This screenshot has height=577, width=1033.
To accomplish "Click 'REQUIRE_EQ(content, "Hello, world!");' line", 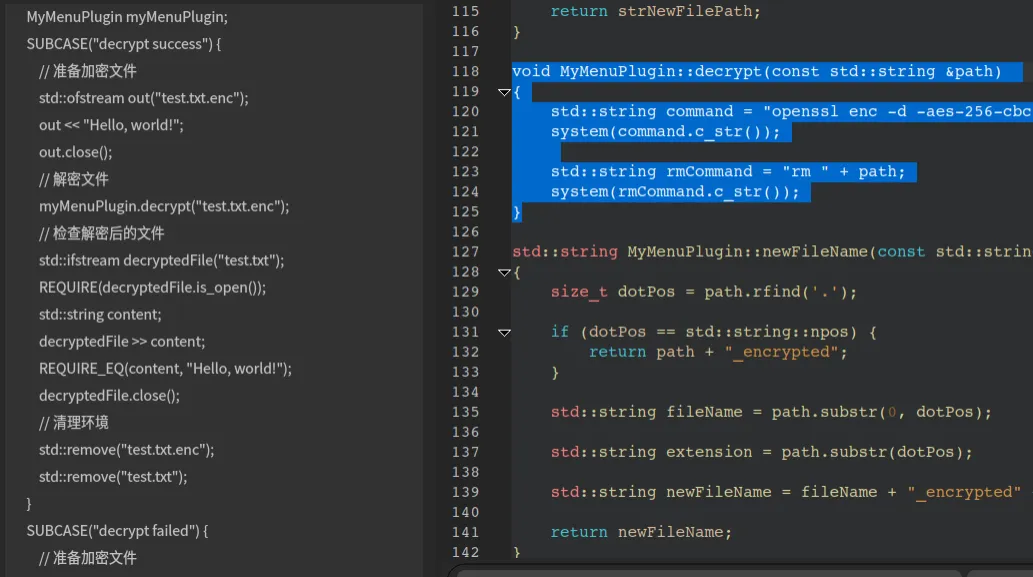I will (165, 368).
